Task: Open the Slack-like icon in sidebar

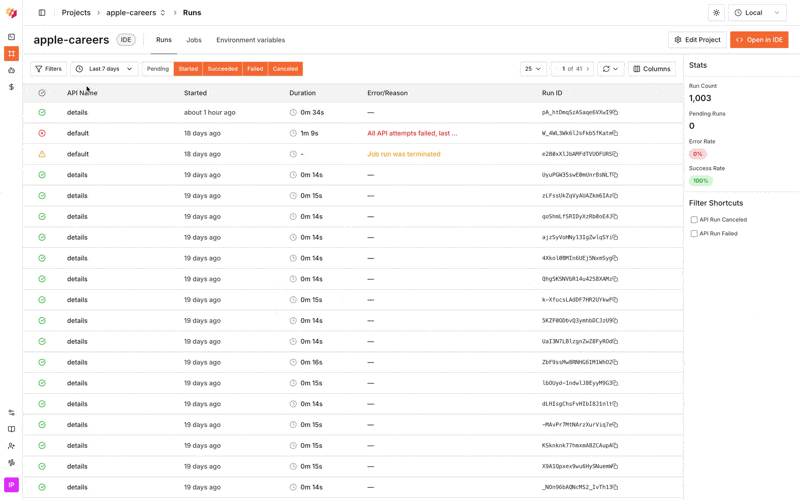Action: click(x=11, y=463)
